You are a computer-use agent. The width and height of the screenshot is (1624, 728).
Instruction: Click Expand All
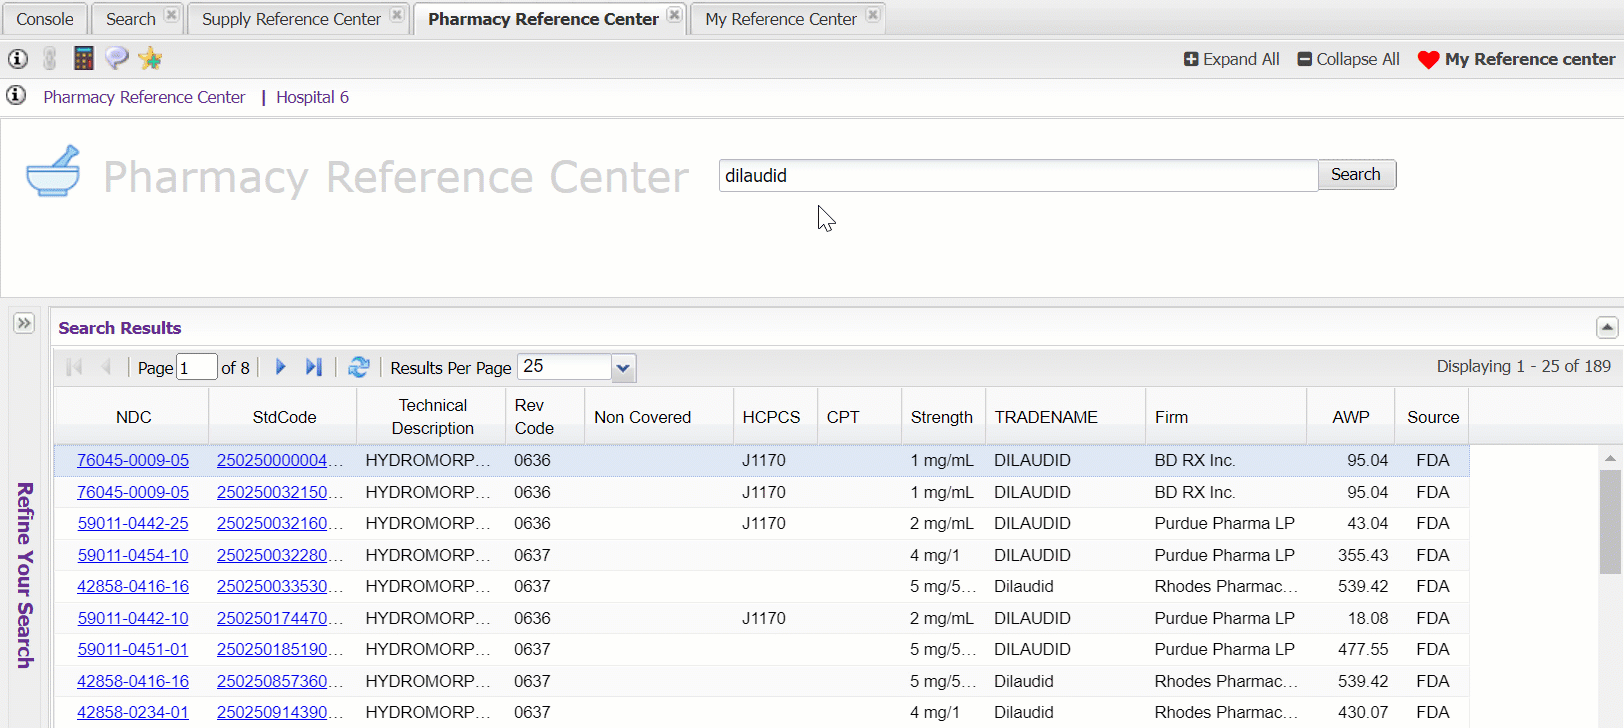point(1231,59)
